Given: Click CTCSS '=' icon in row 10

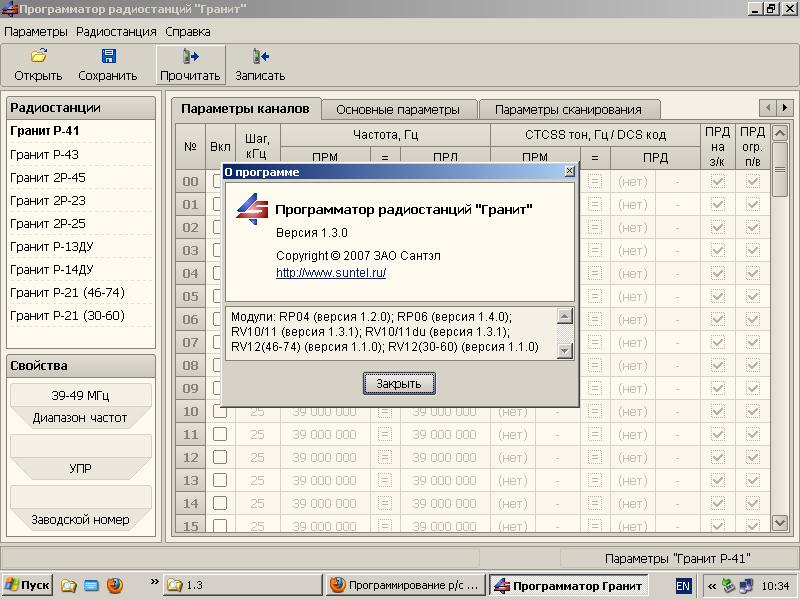Looking at the screenshot, I should 595,411.
